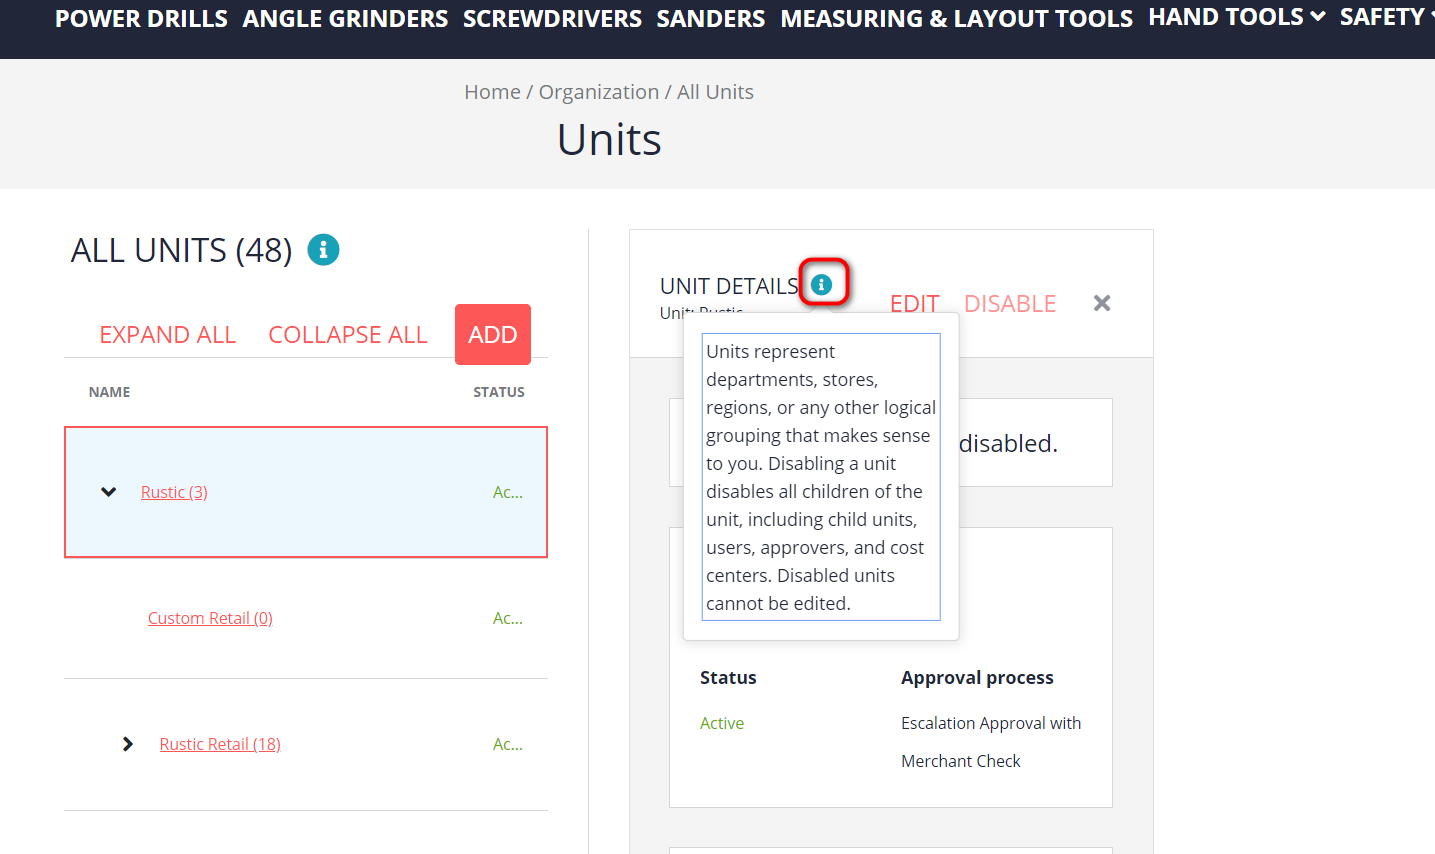Image resolution: width=1435 pixels, height=854 pixels.
Task: Open the Rustic Retail (18) unit link
Action: (220, 744)
